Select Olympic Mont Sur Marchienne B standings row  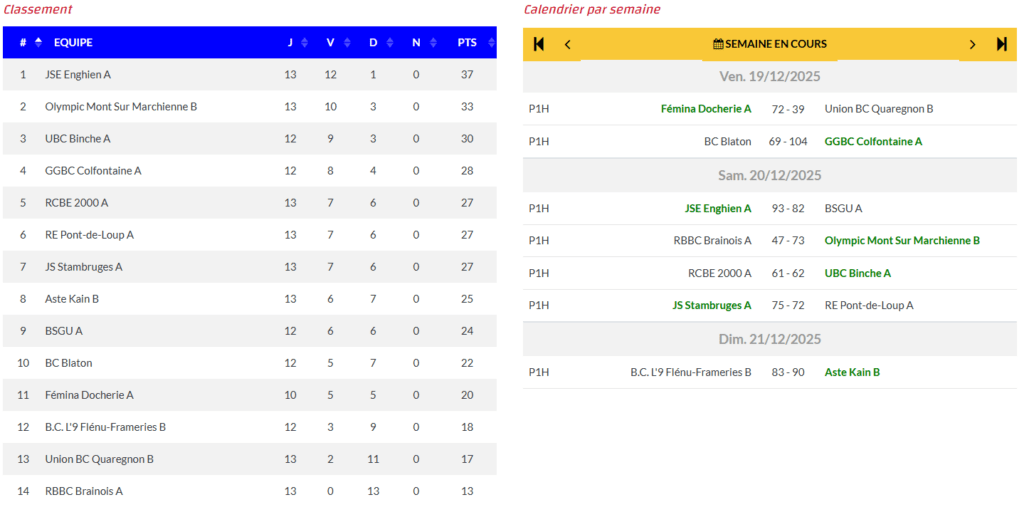pyautogui.click(x=121, y=107)
